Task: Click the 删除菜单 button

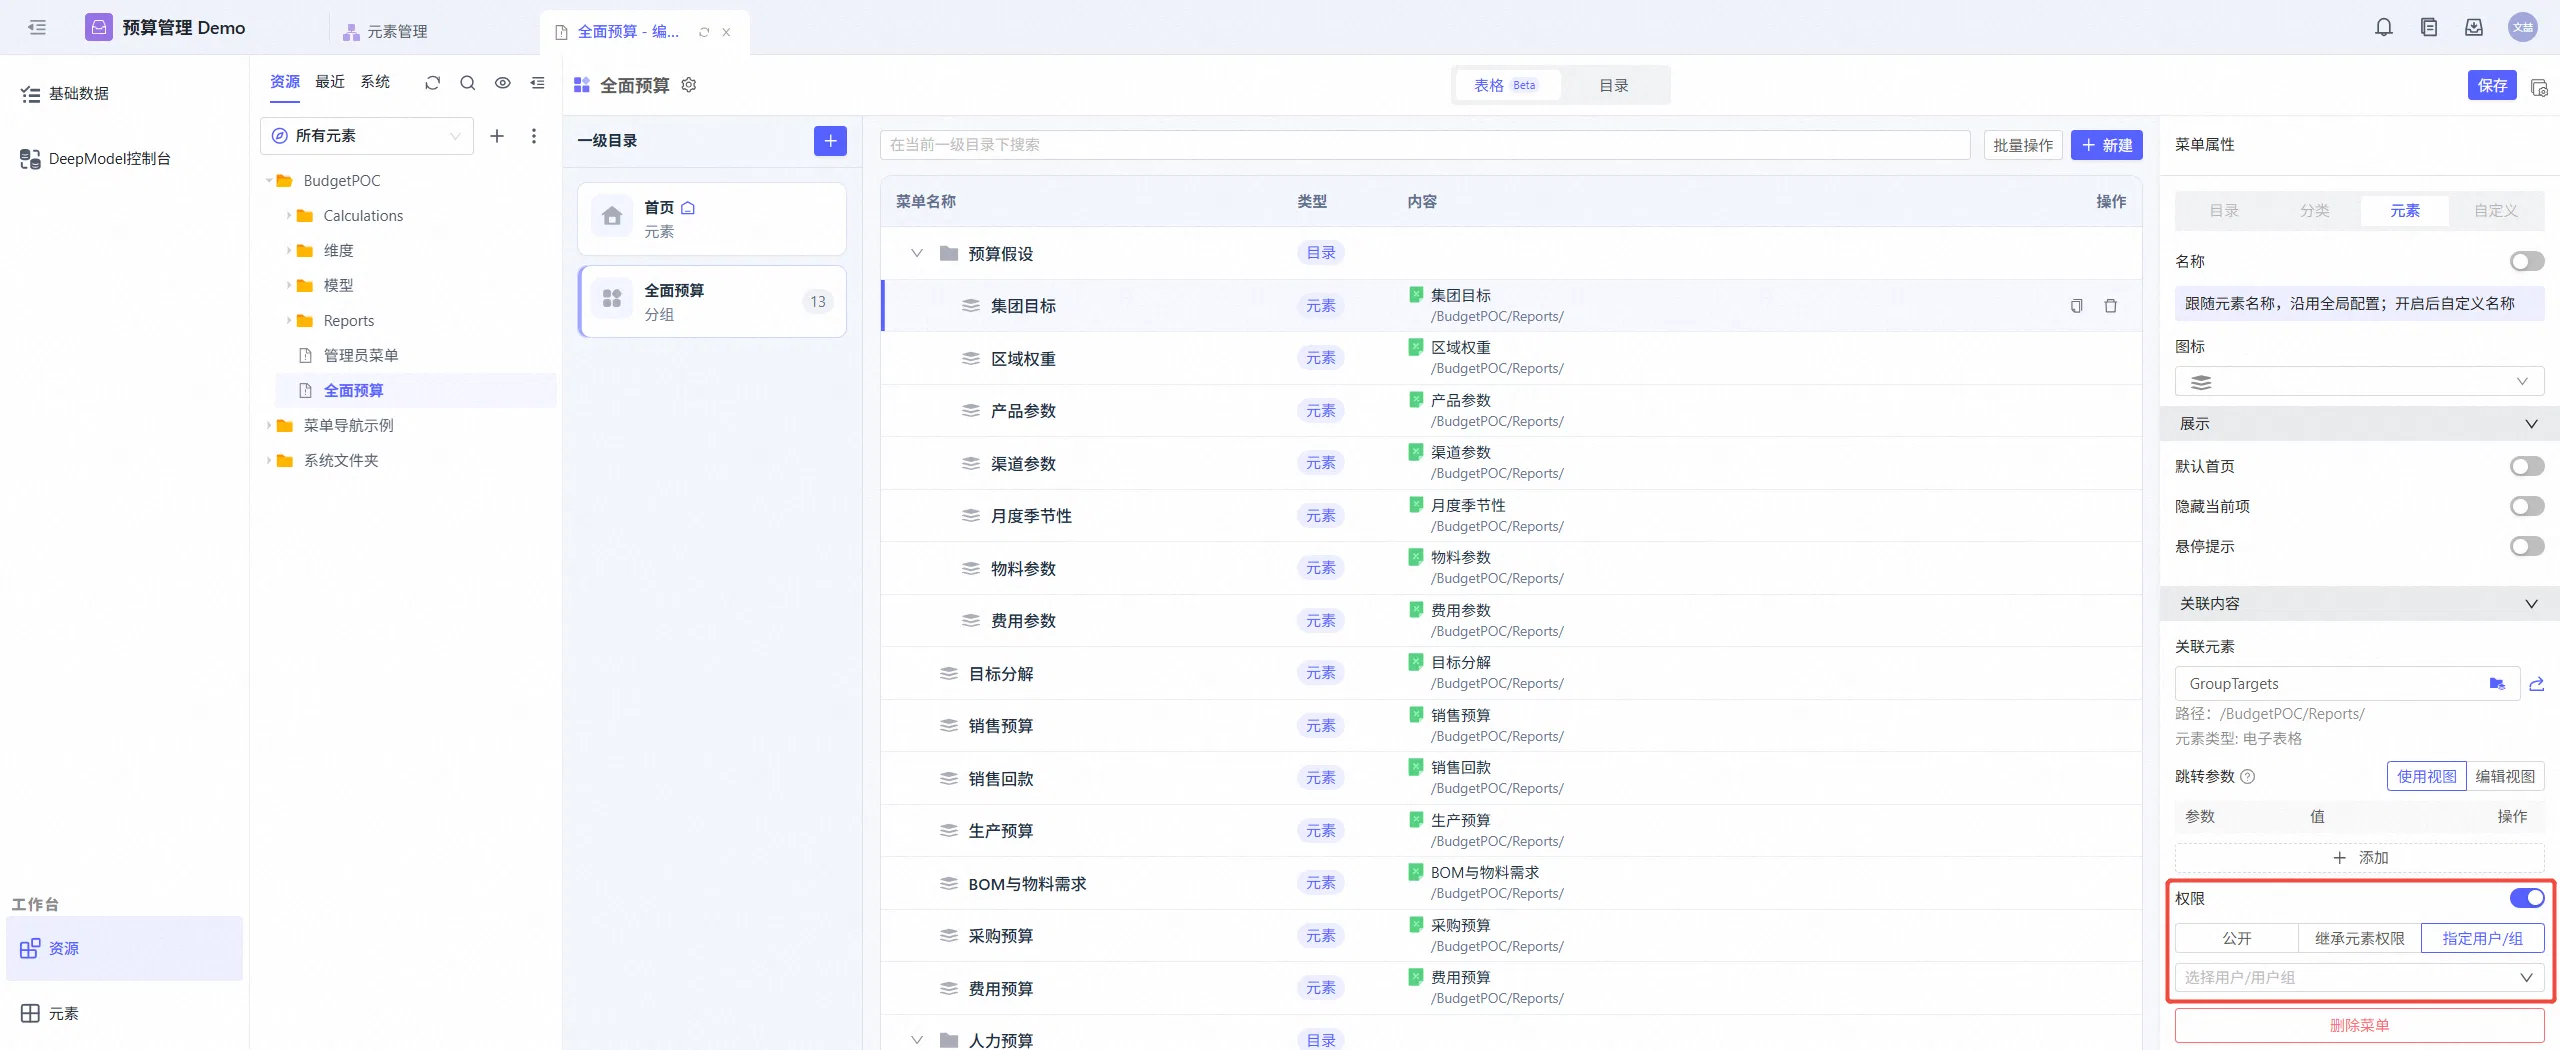Action: [2359, 1025]
